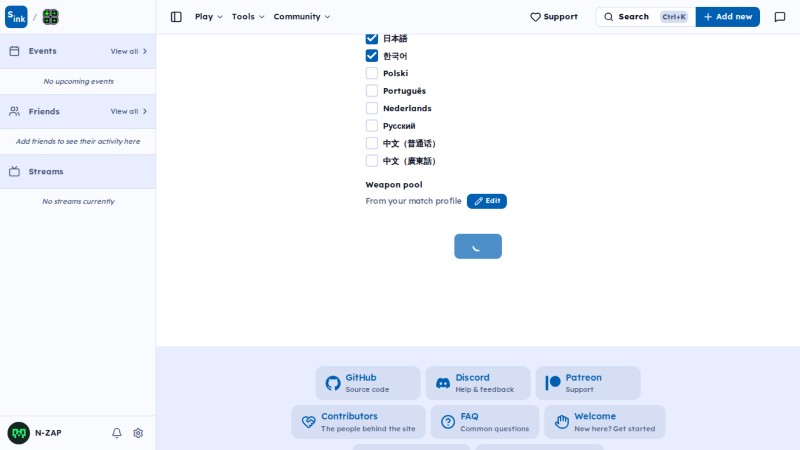Open Discord help & feedback link

(x=478, y=383)
